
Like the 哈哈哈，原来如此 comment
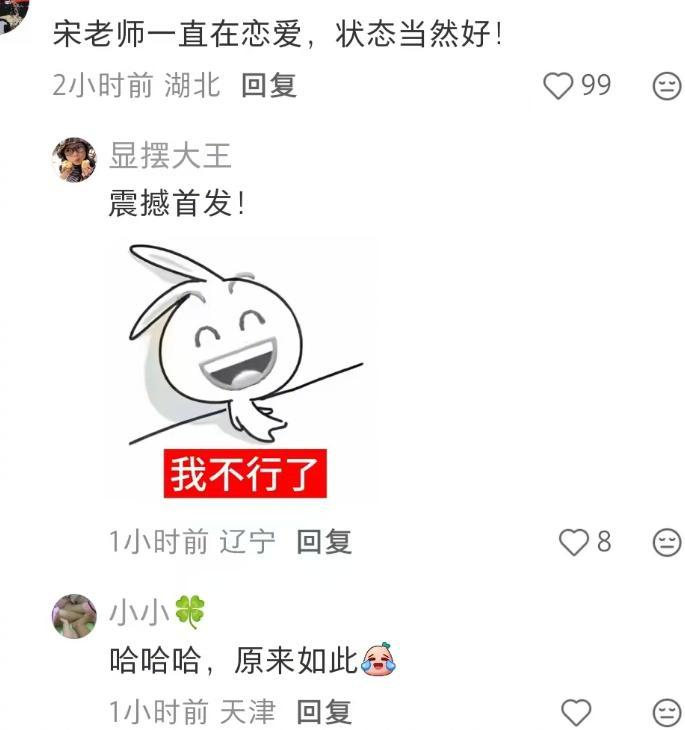pos(576,712)
